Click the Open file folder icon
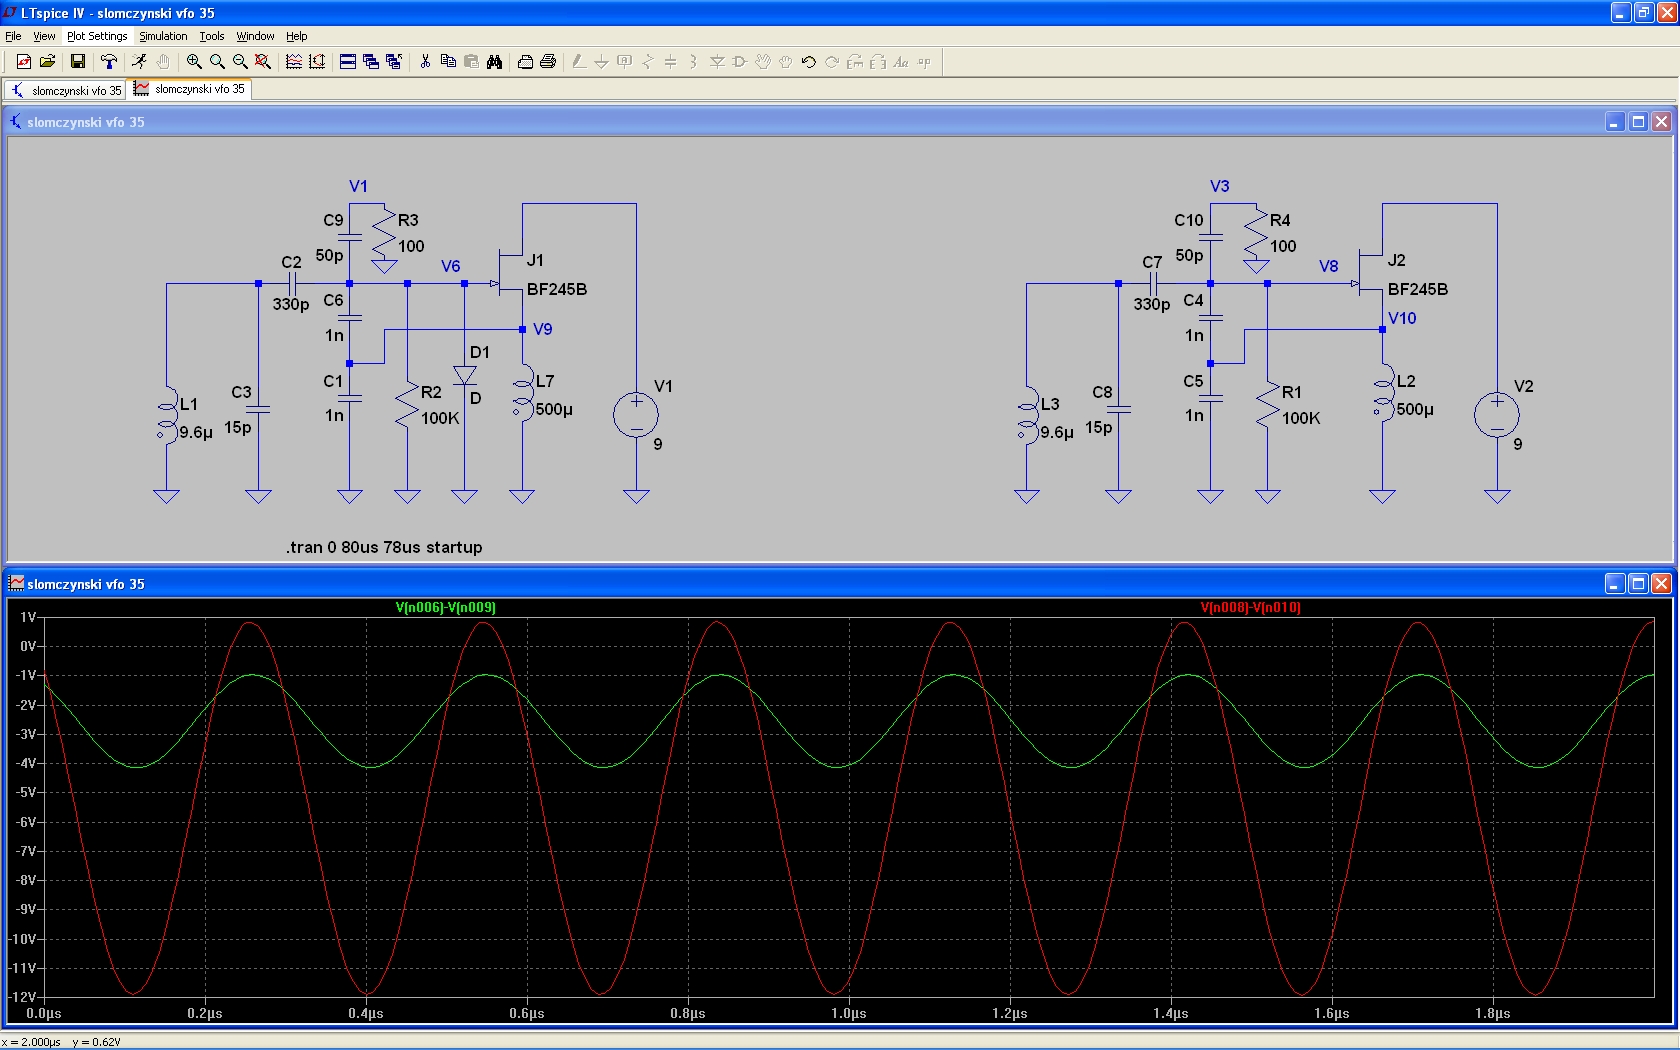 [x=47, y=62]
